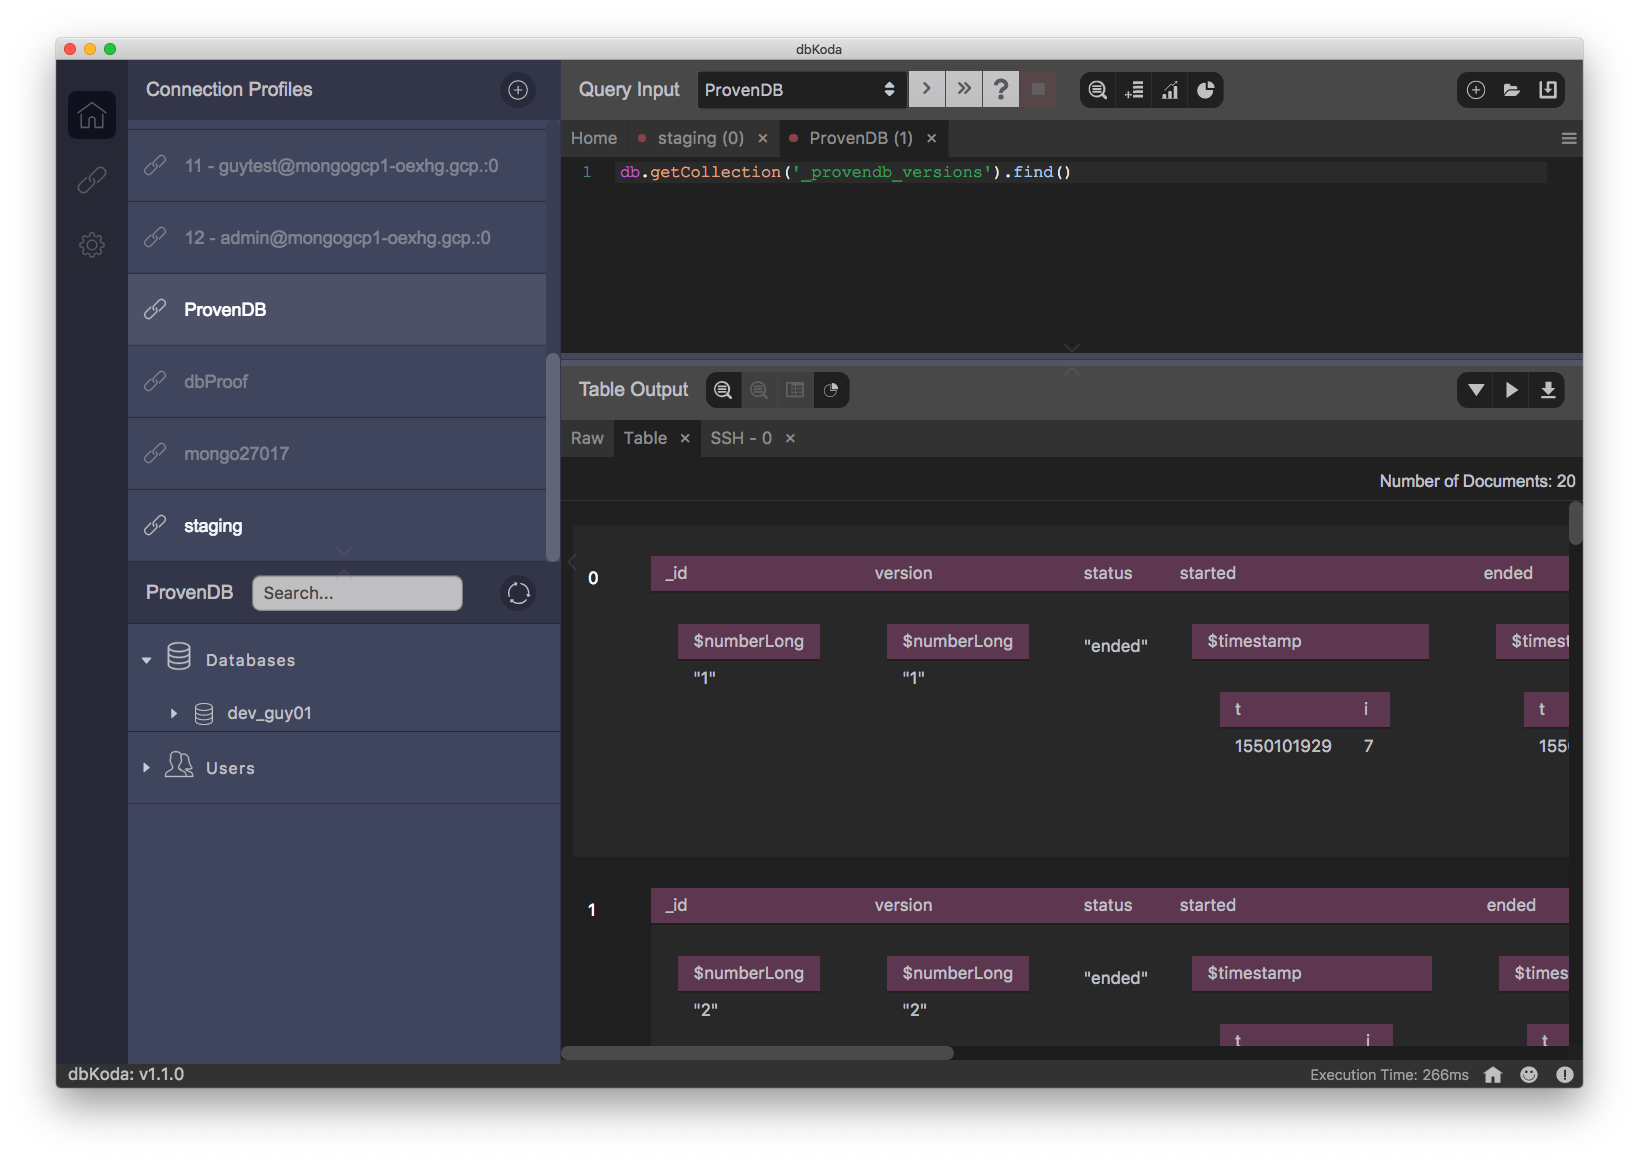
Task: Click the "ended" status value in document 1
Action: [x=1116, y=978]
